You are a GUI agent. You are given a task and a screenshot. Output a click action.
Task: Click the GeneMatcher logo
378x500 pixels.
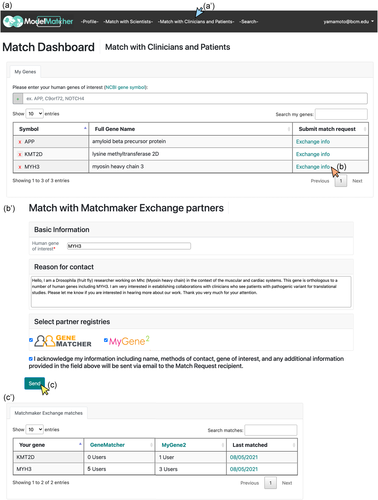pyautogui.click(x=63, y=341)
